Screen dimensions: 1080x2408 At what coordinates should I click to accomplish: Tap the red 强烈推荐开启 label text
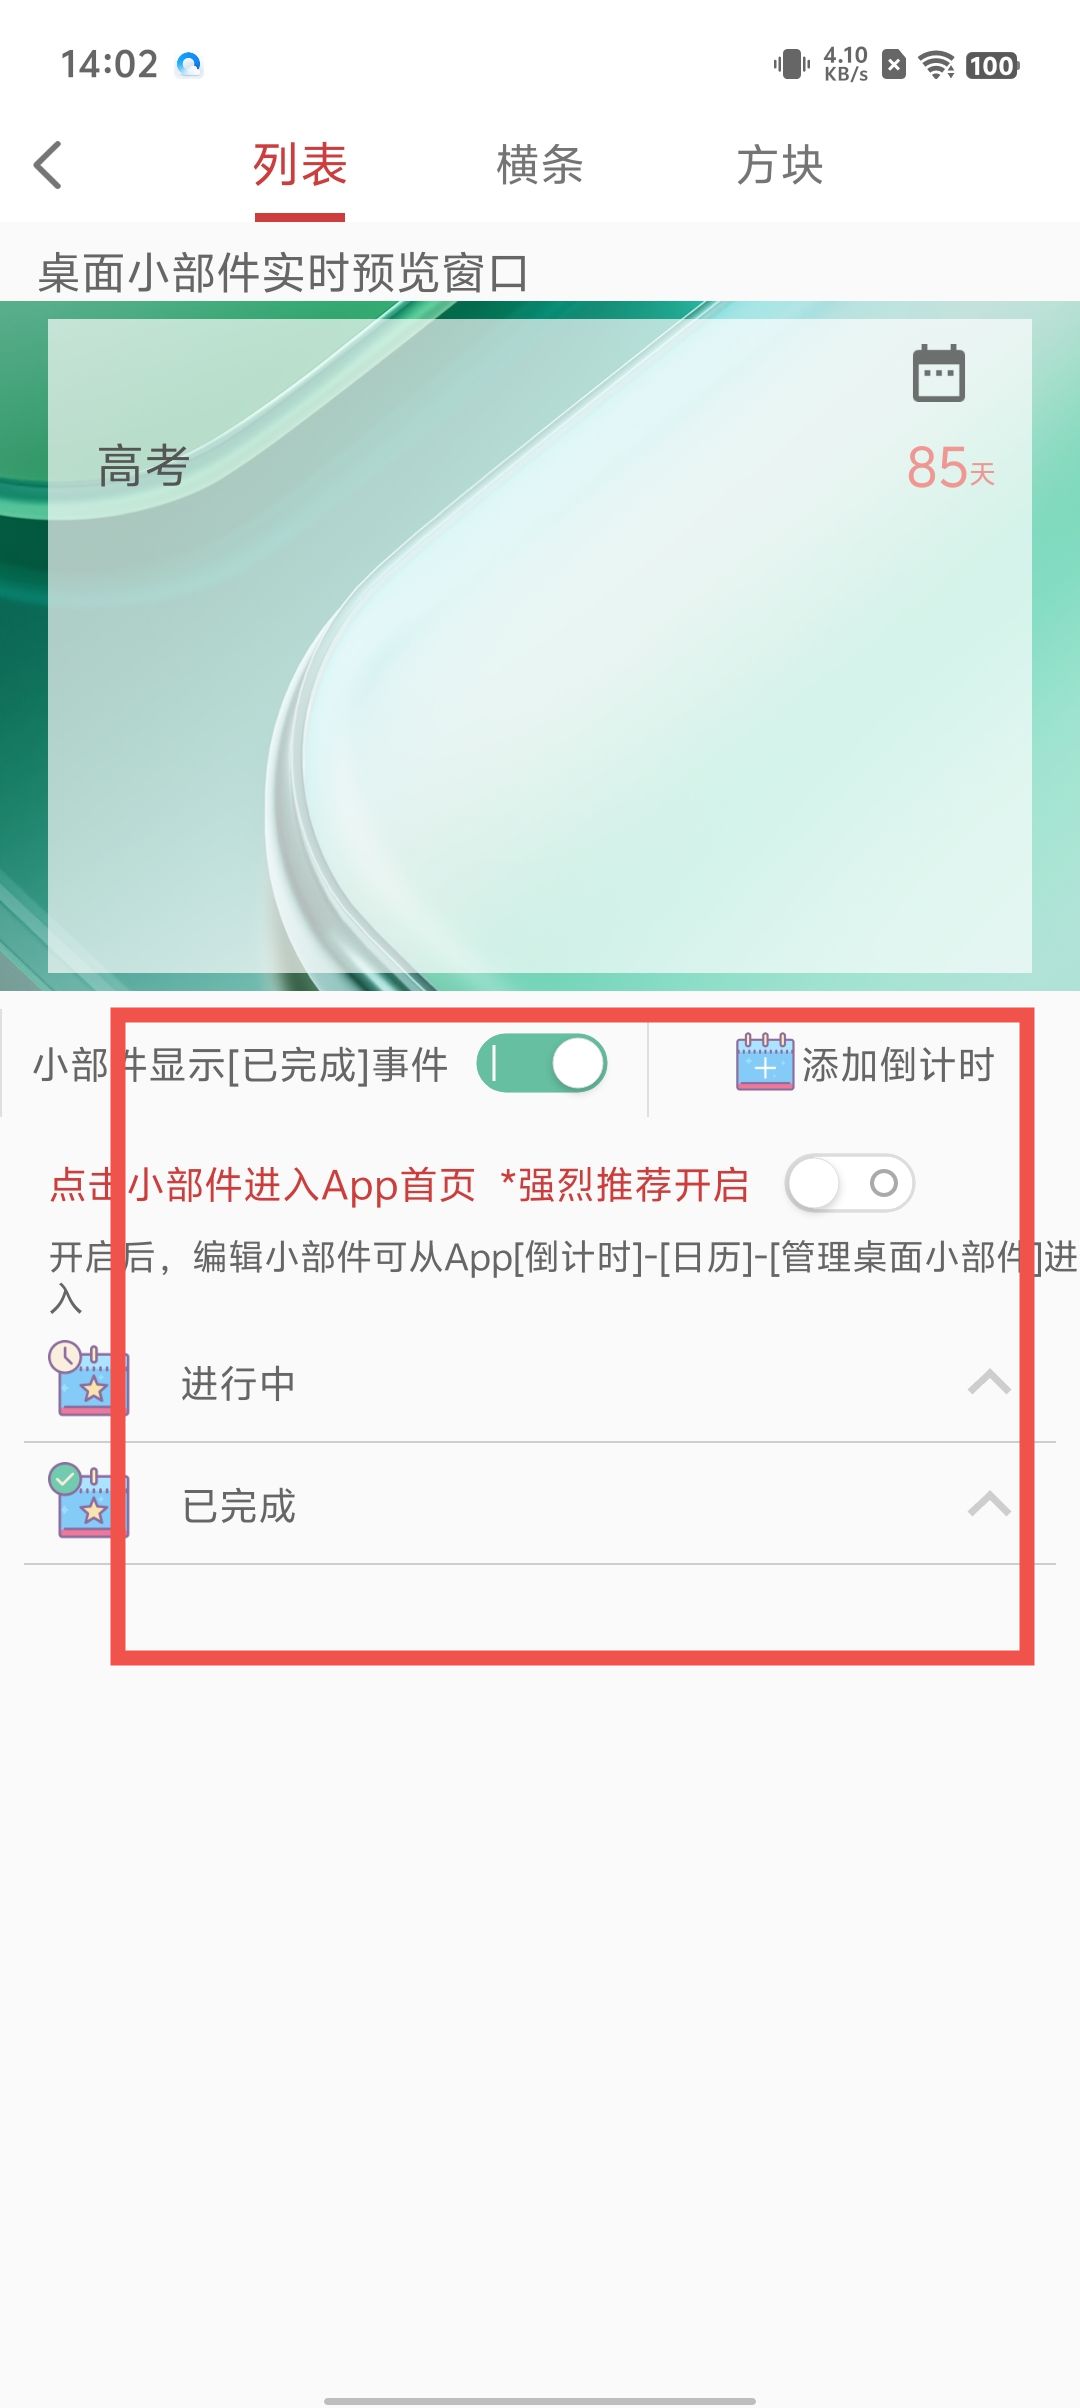(624, 1185)
